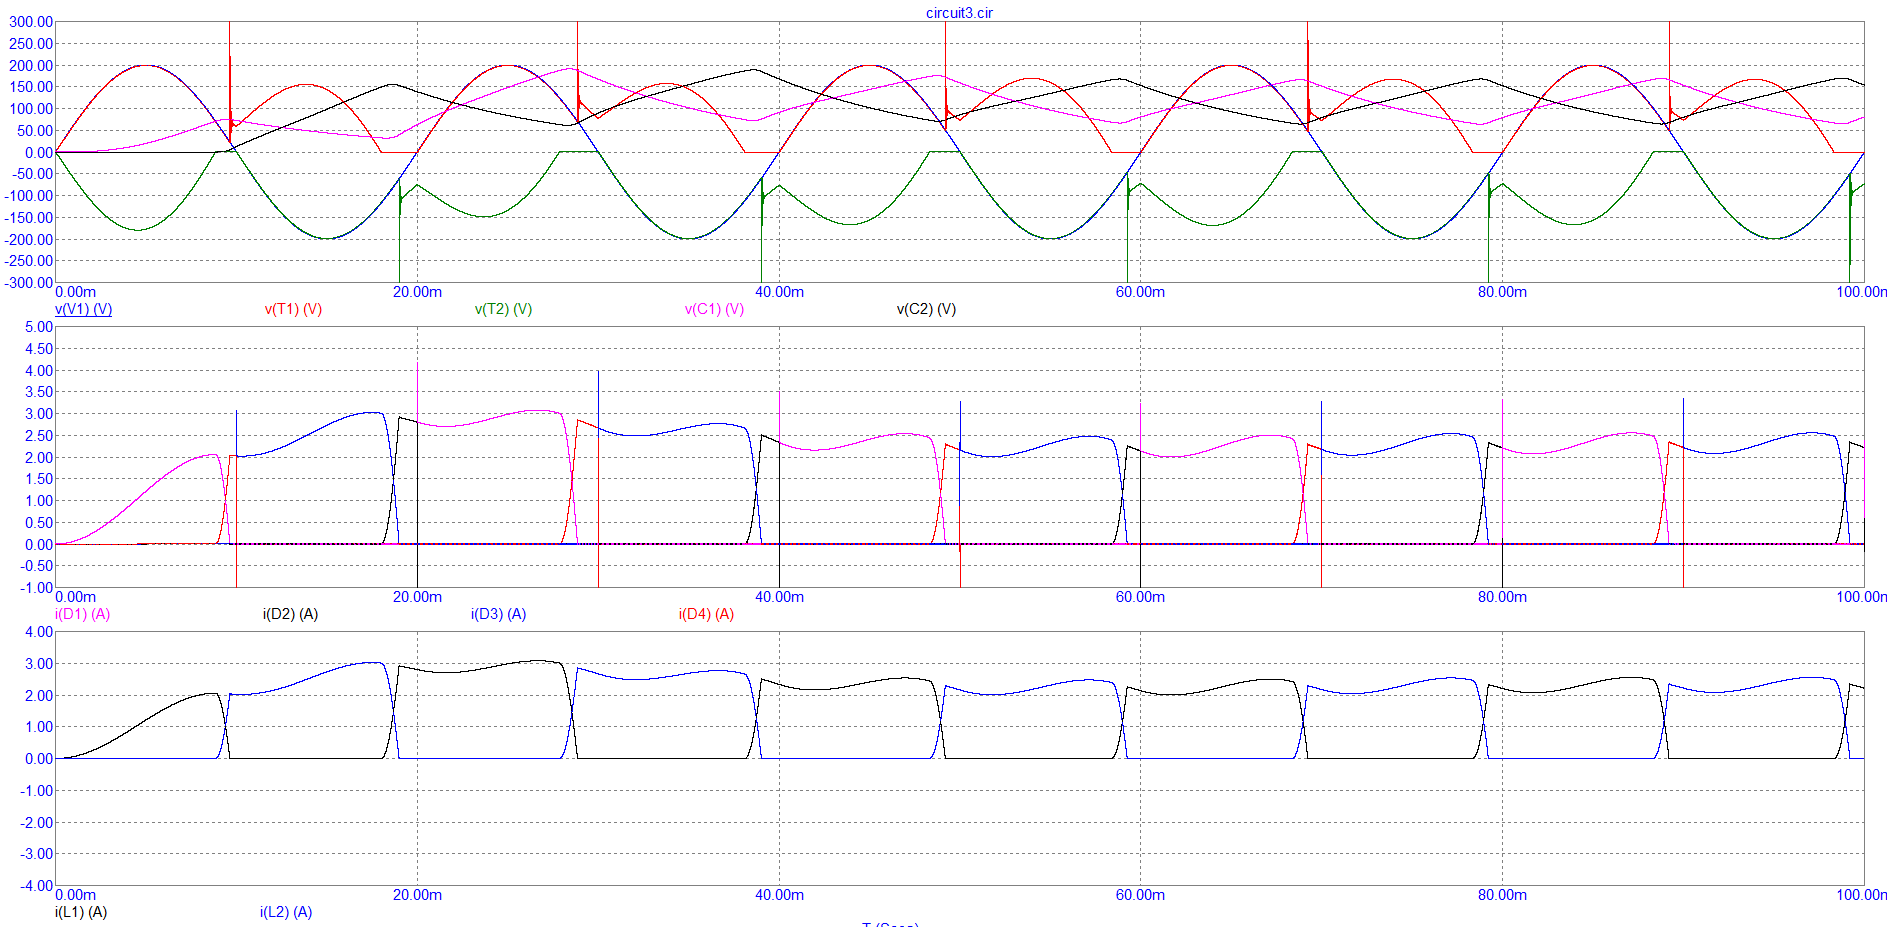Viewport: 1887px width, 927px height.
Task: Select the i(D4) (A) trace label
Action: [706, 614]
